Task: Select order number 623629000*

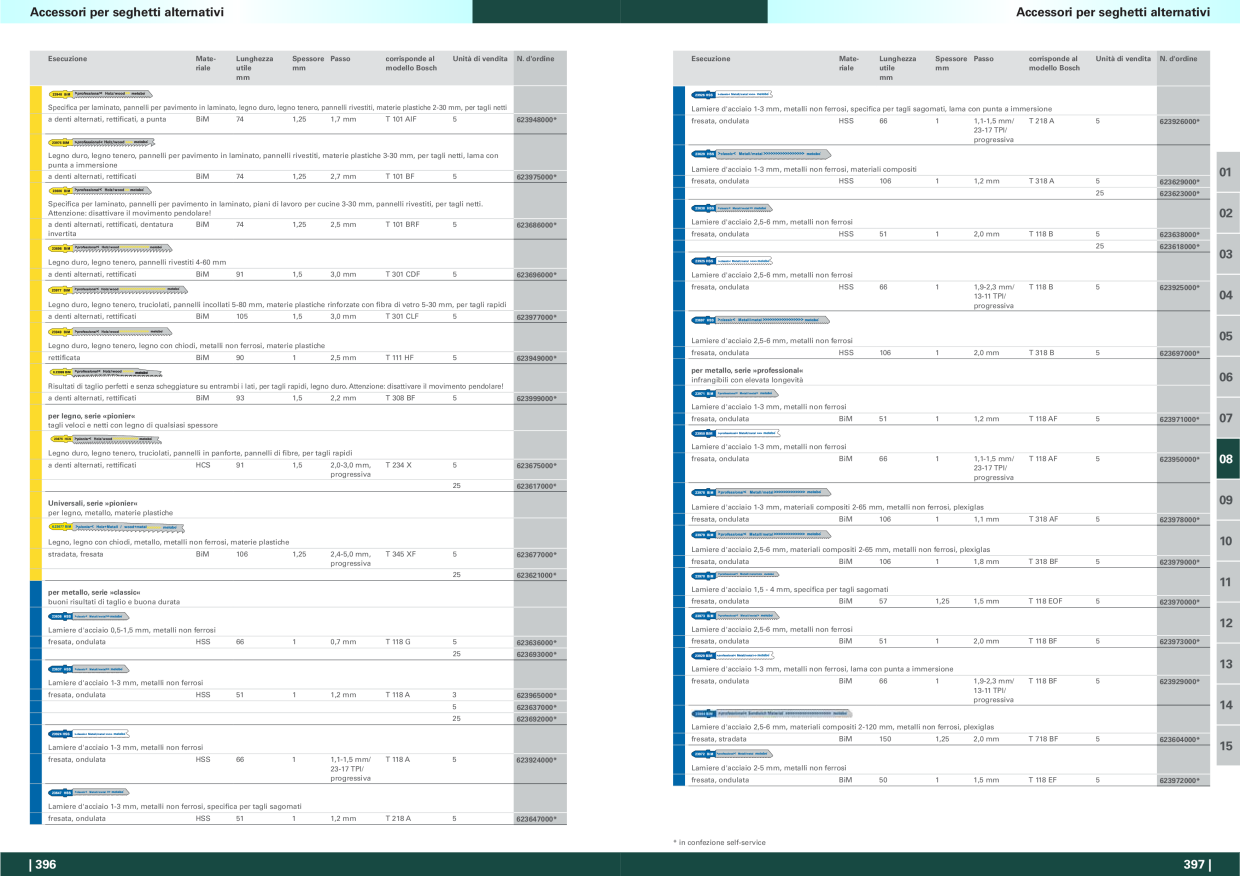Action: pos(1179,182)
